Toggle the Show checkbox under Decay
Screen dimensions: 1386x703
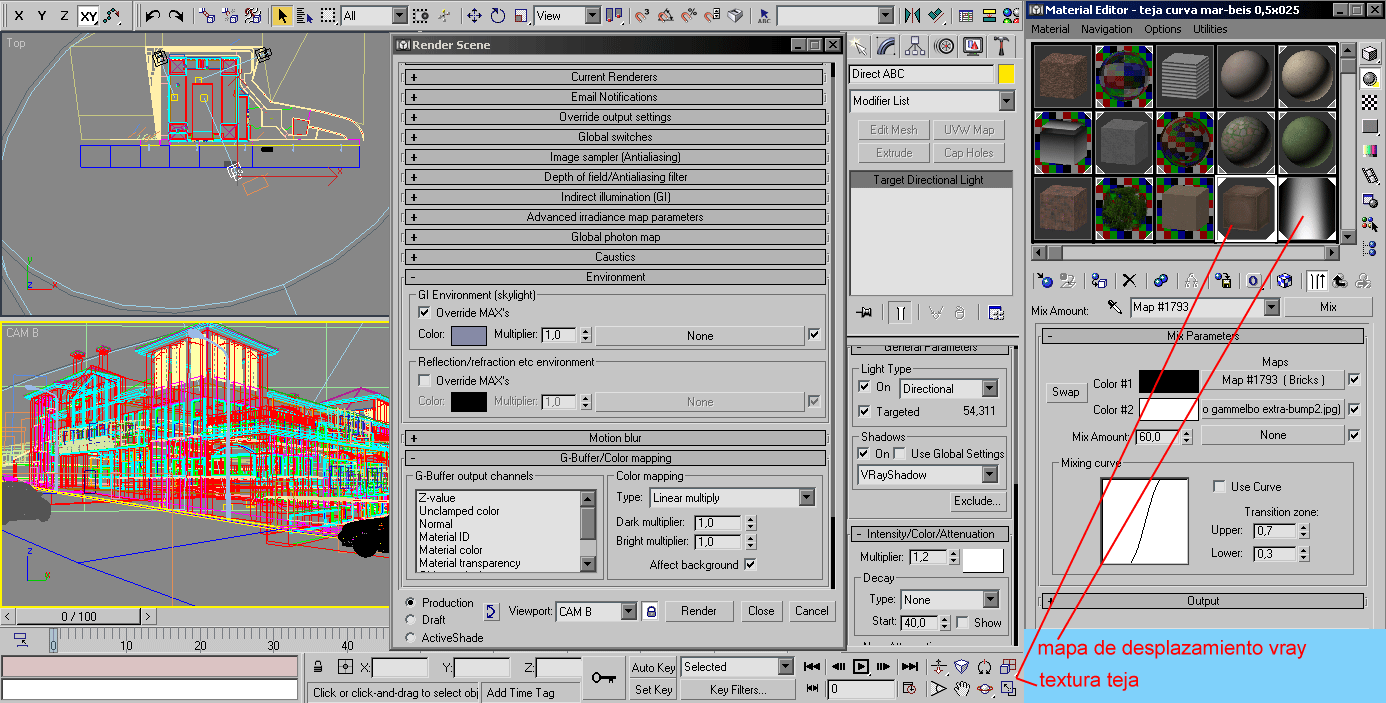pos(962,622)
